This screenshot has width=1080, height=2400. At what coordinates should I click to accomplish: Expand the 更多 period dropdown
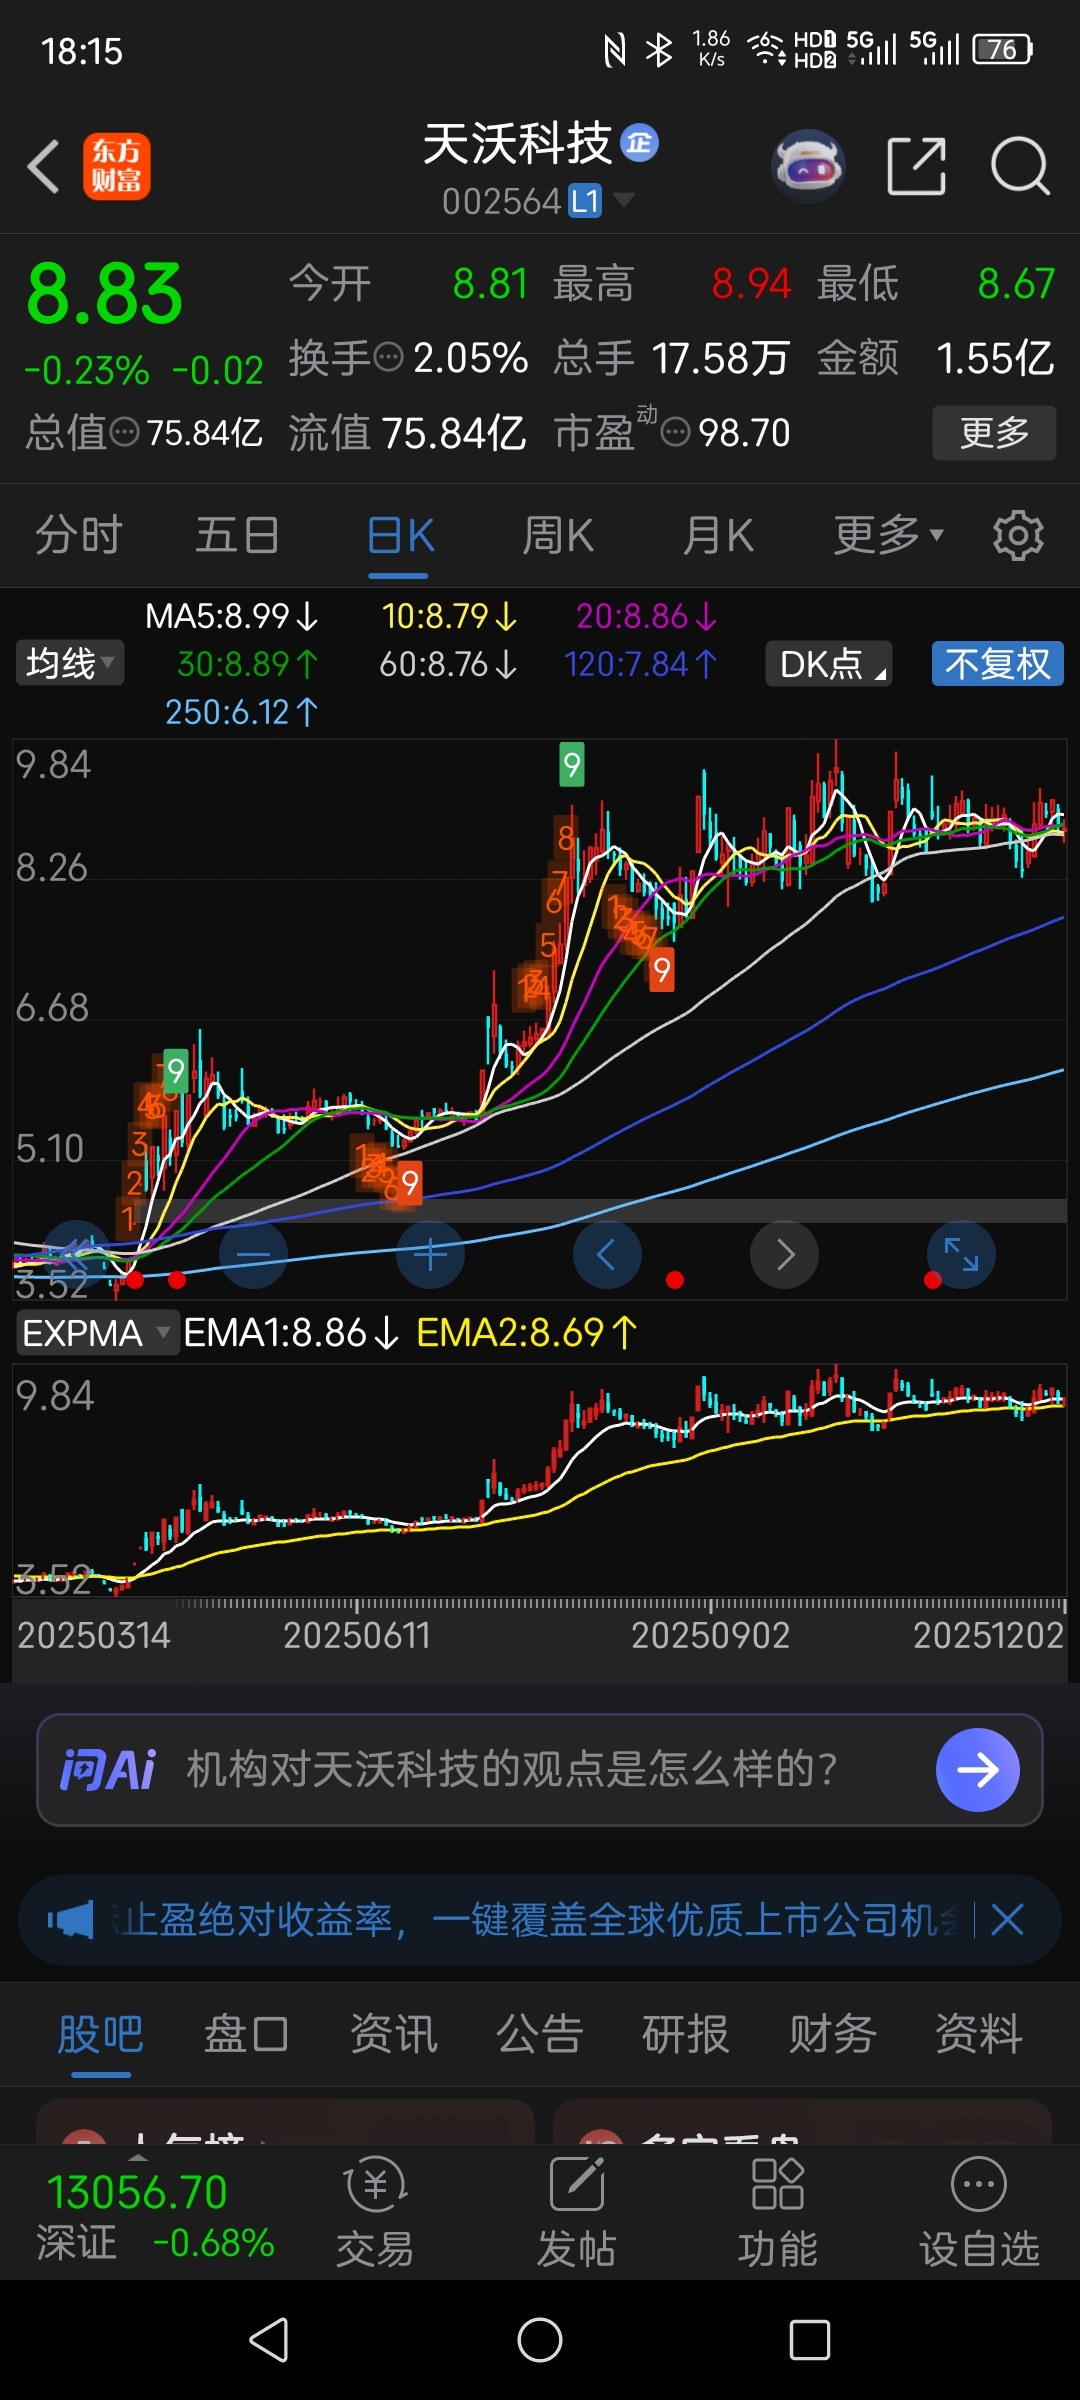click(x=889, y=535)
